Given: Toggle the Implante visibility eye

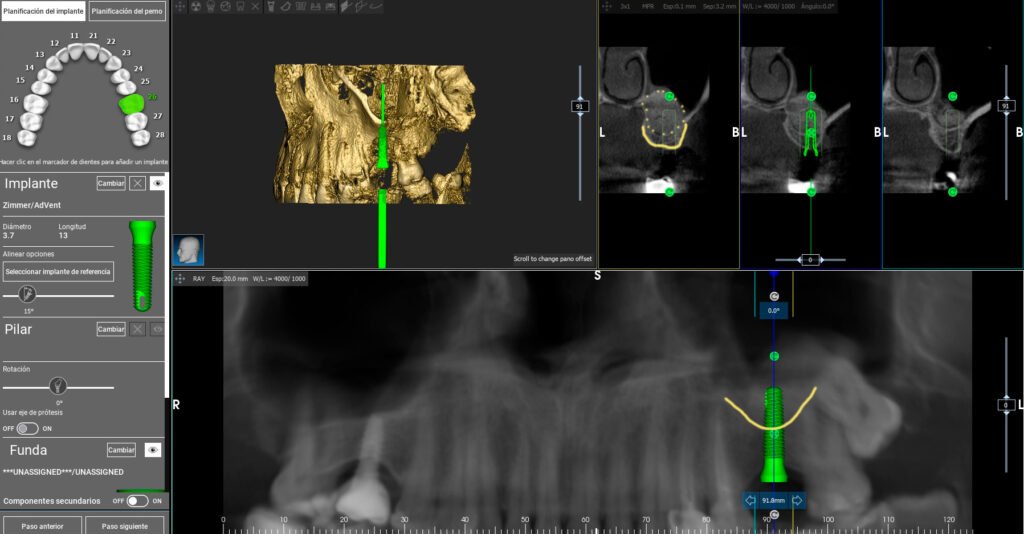Looking at the screenshot, I should (157, 183).
